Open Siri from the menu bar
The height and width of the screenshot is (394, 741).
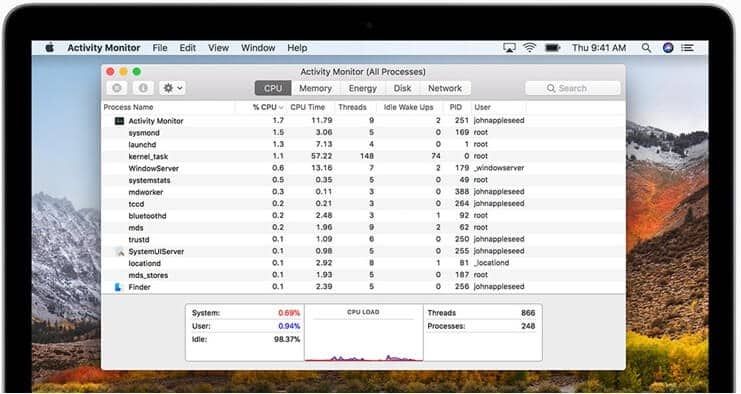(x=668, y=48)
